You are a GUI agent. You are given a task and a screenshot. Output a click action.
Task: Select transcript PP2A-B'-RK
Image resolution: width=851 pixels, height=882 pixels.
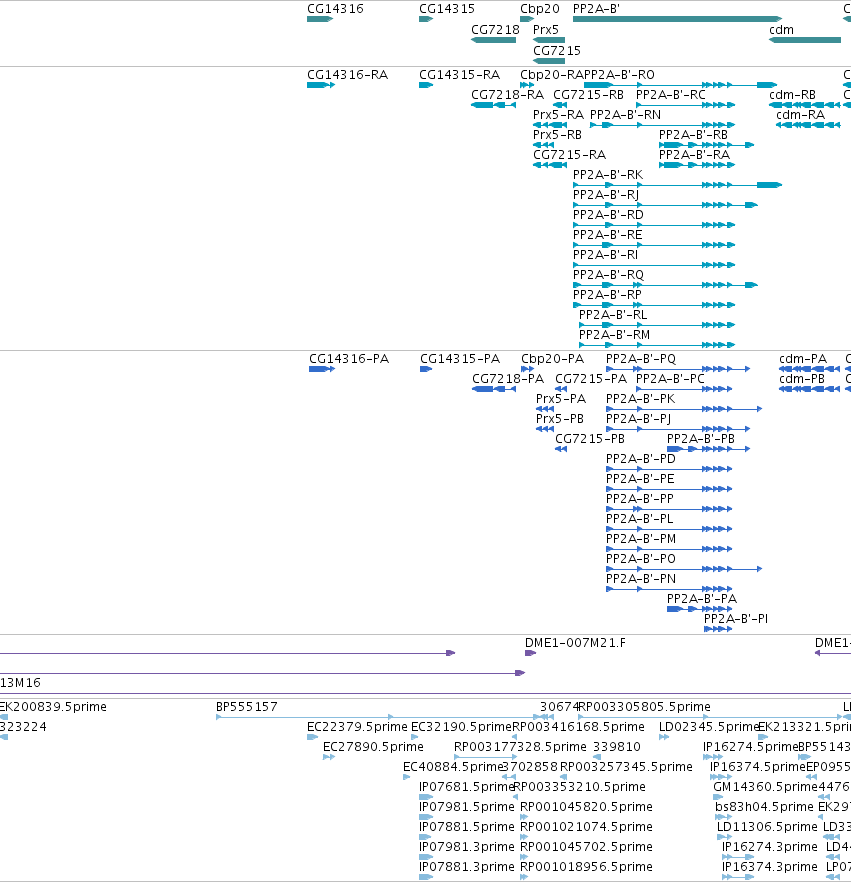click(x=677, y=185)
